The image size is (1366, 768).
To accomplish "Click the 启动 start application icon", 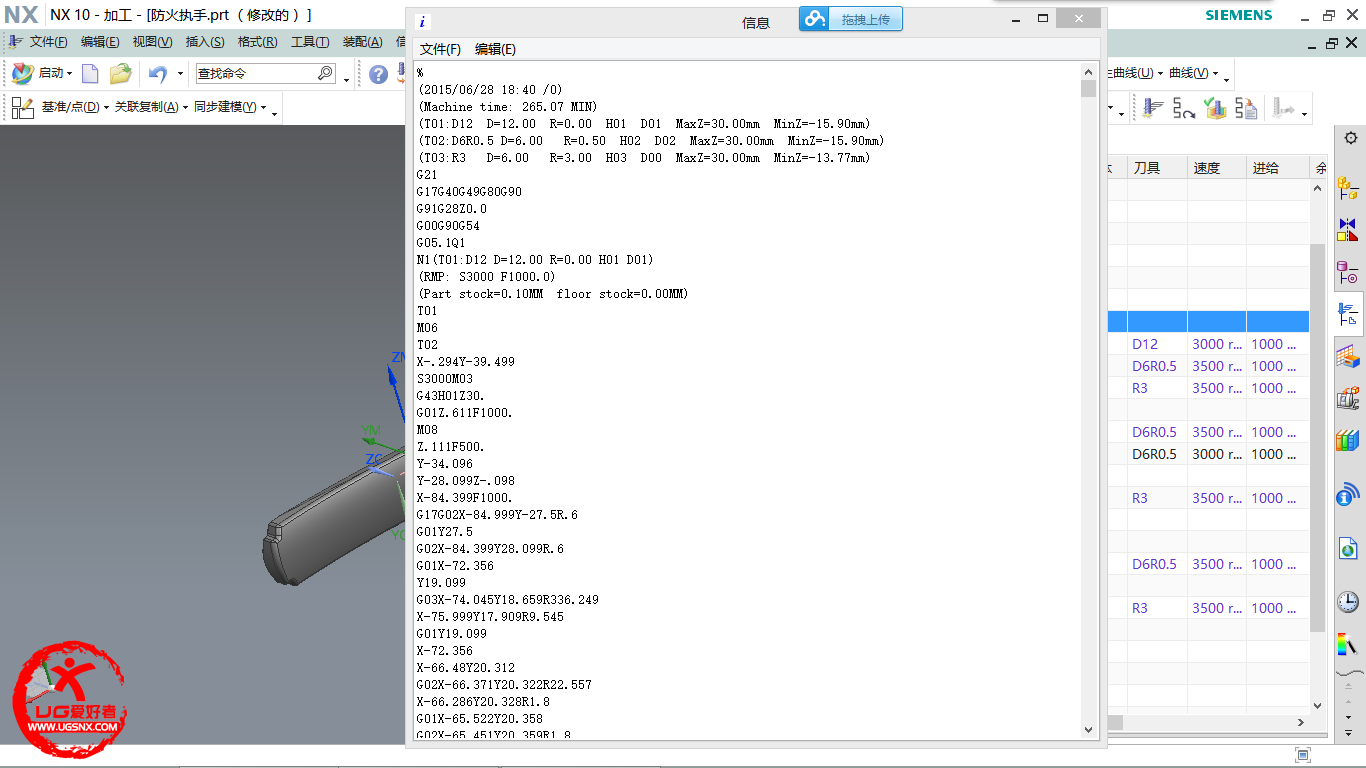I will 23,73.
